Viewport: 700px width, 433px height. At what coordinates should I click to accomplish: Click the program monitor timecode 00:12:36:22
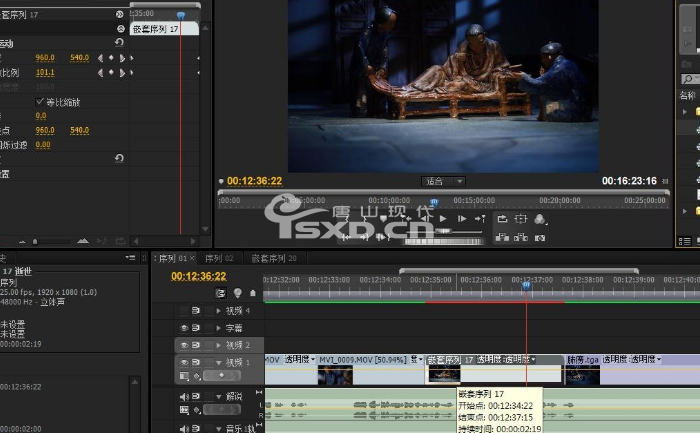(254, 181)
